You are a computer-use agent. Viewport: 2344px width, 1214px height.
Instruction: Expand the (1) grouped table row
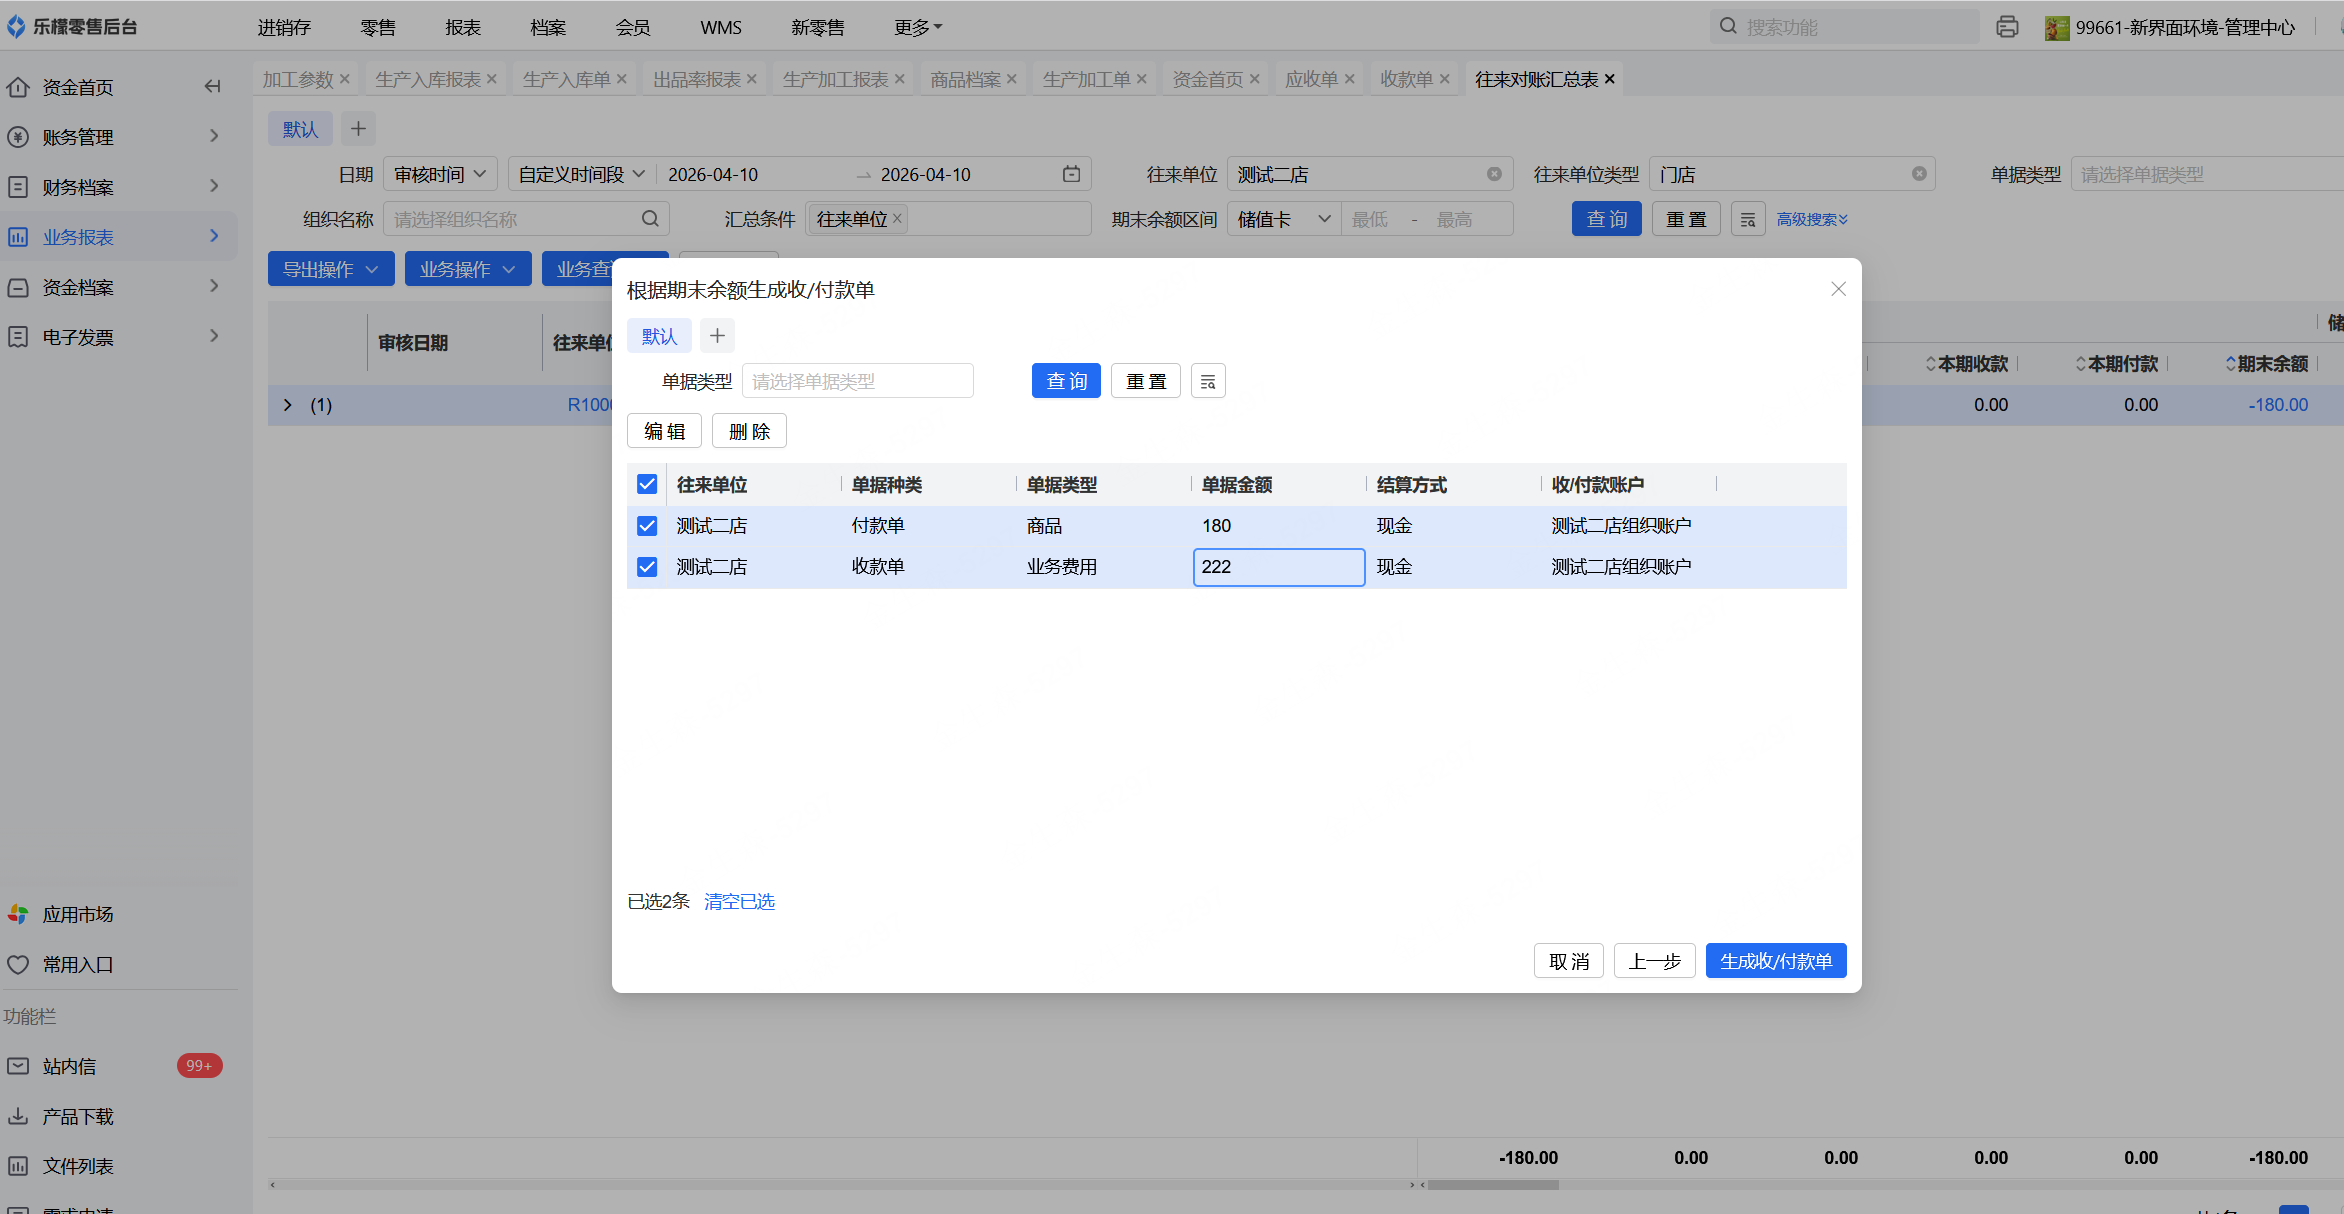(288, 405)
